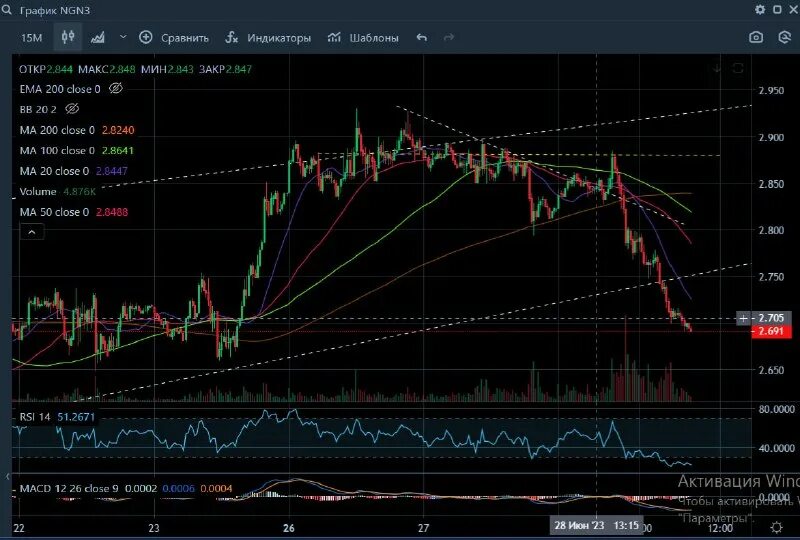Switch to the area chart type icon
The width and height of the screenshot is (800, 540).
point(97,37)
